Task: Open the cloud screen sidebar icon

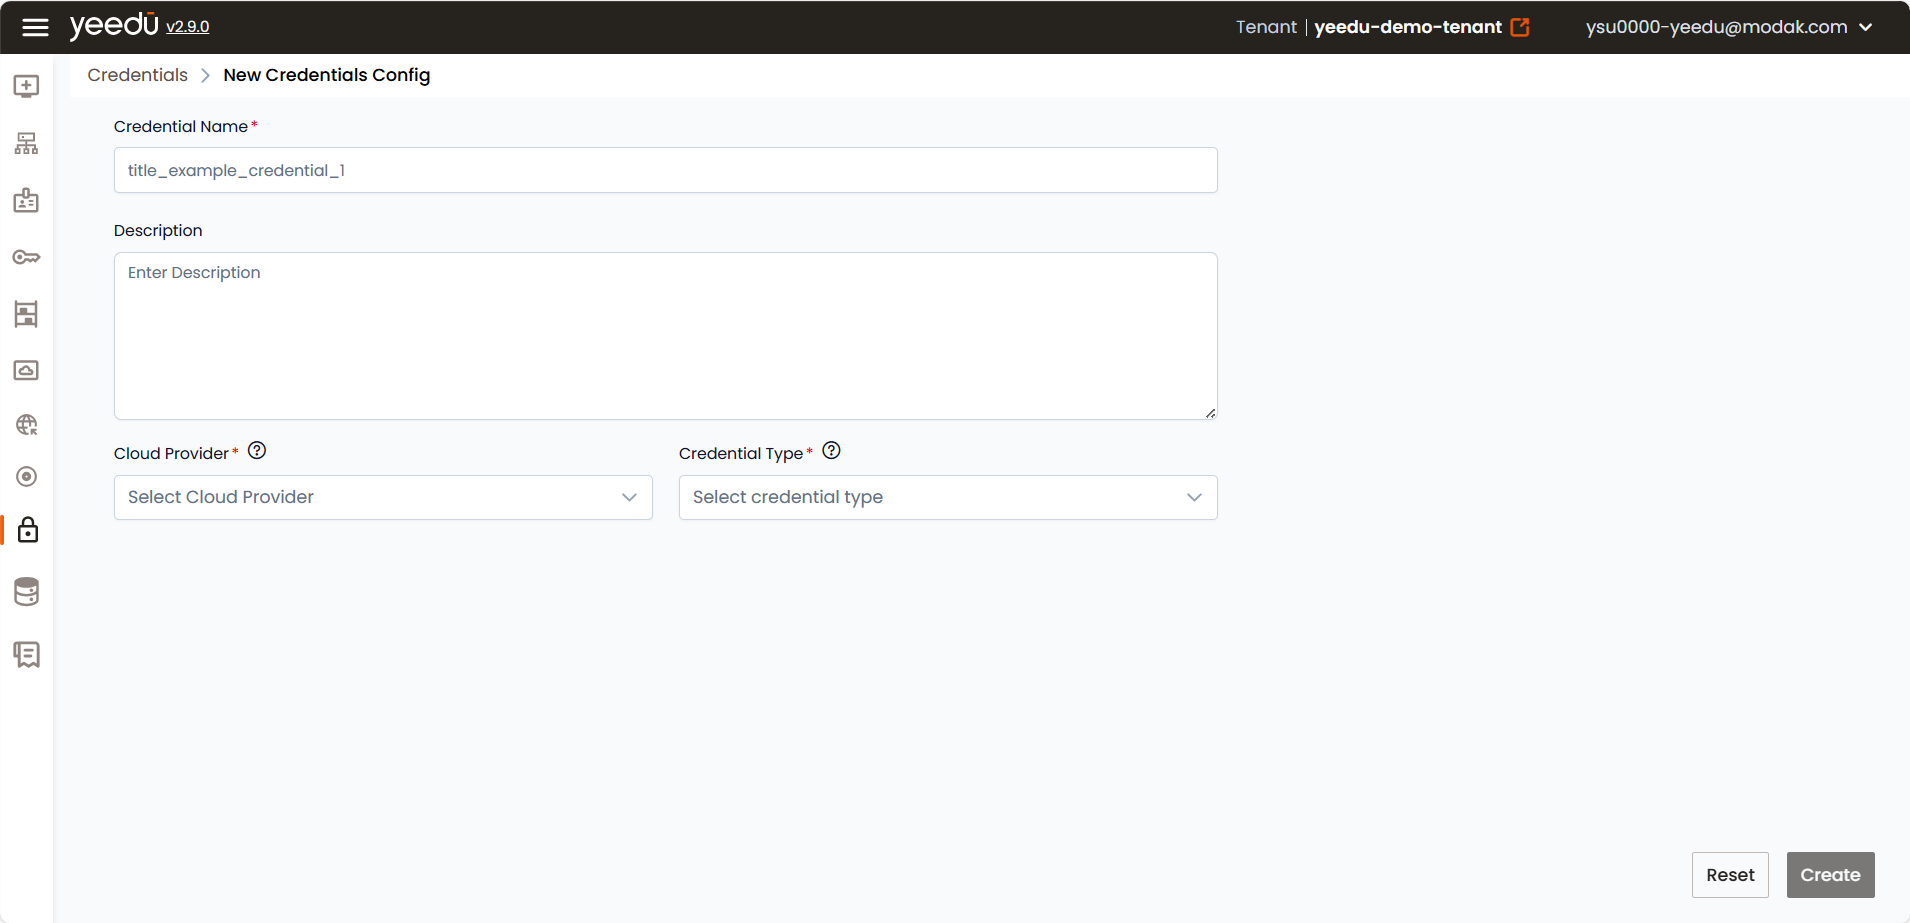Action: coord(27,370)
